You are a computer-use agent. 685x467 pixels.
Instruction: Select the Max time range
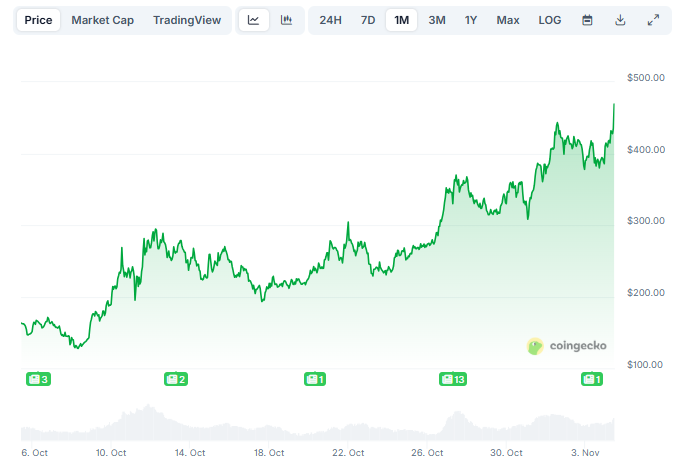[508, 20]
